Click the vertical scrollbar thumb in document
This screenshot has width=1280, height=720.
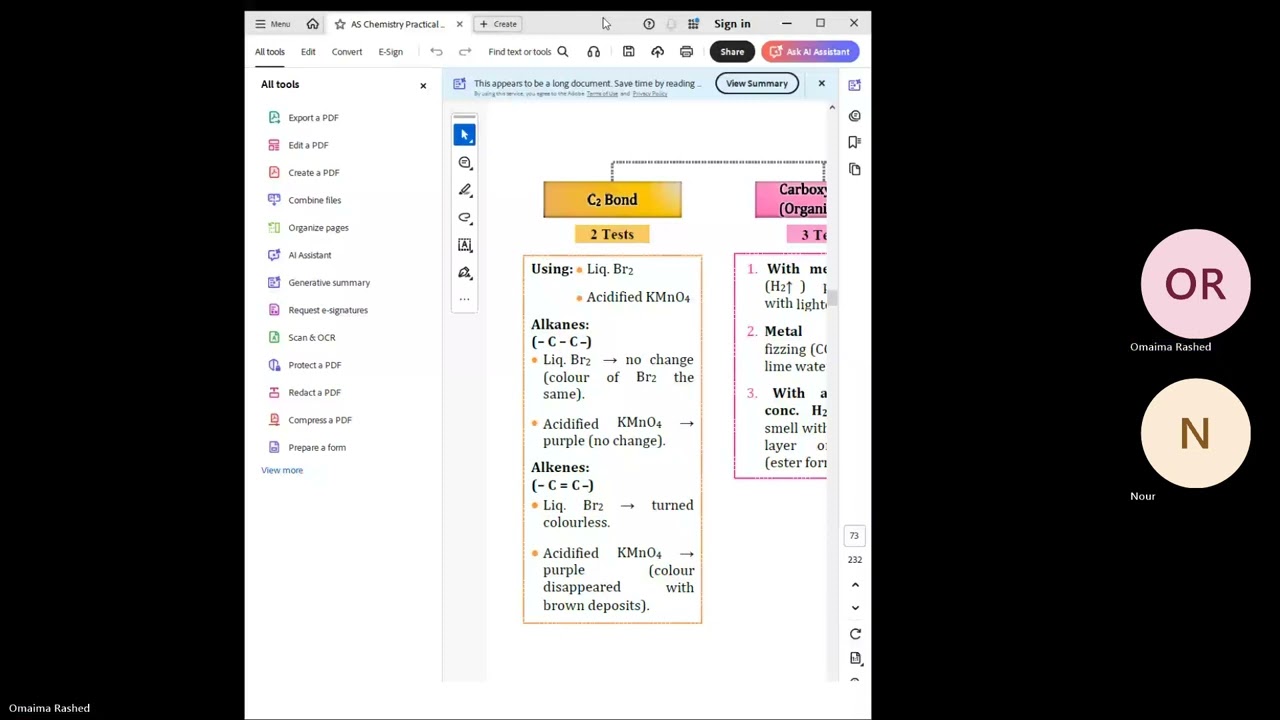tap(832, 297)
